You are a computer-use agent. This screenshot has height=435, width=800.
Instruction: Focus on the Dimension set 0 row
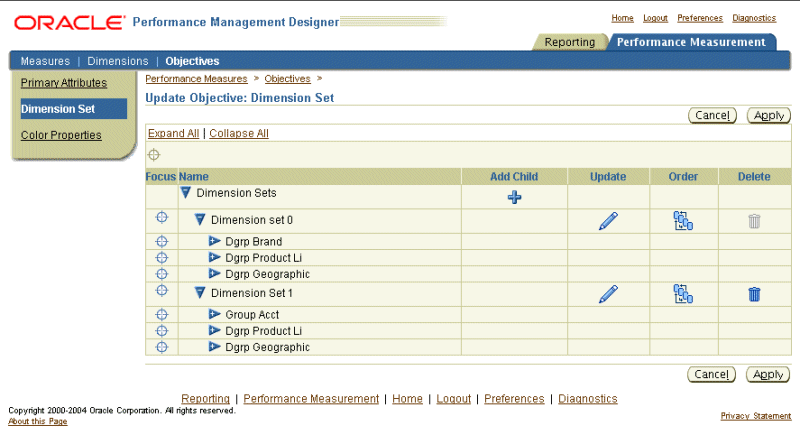(162, 217)
